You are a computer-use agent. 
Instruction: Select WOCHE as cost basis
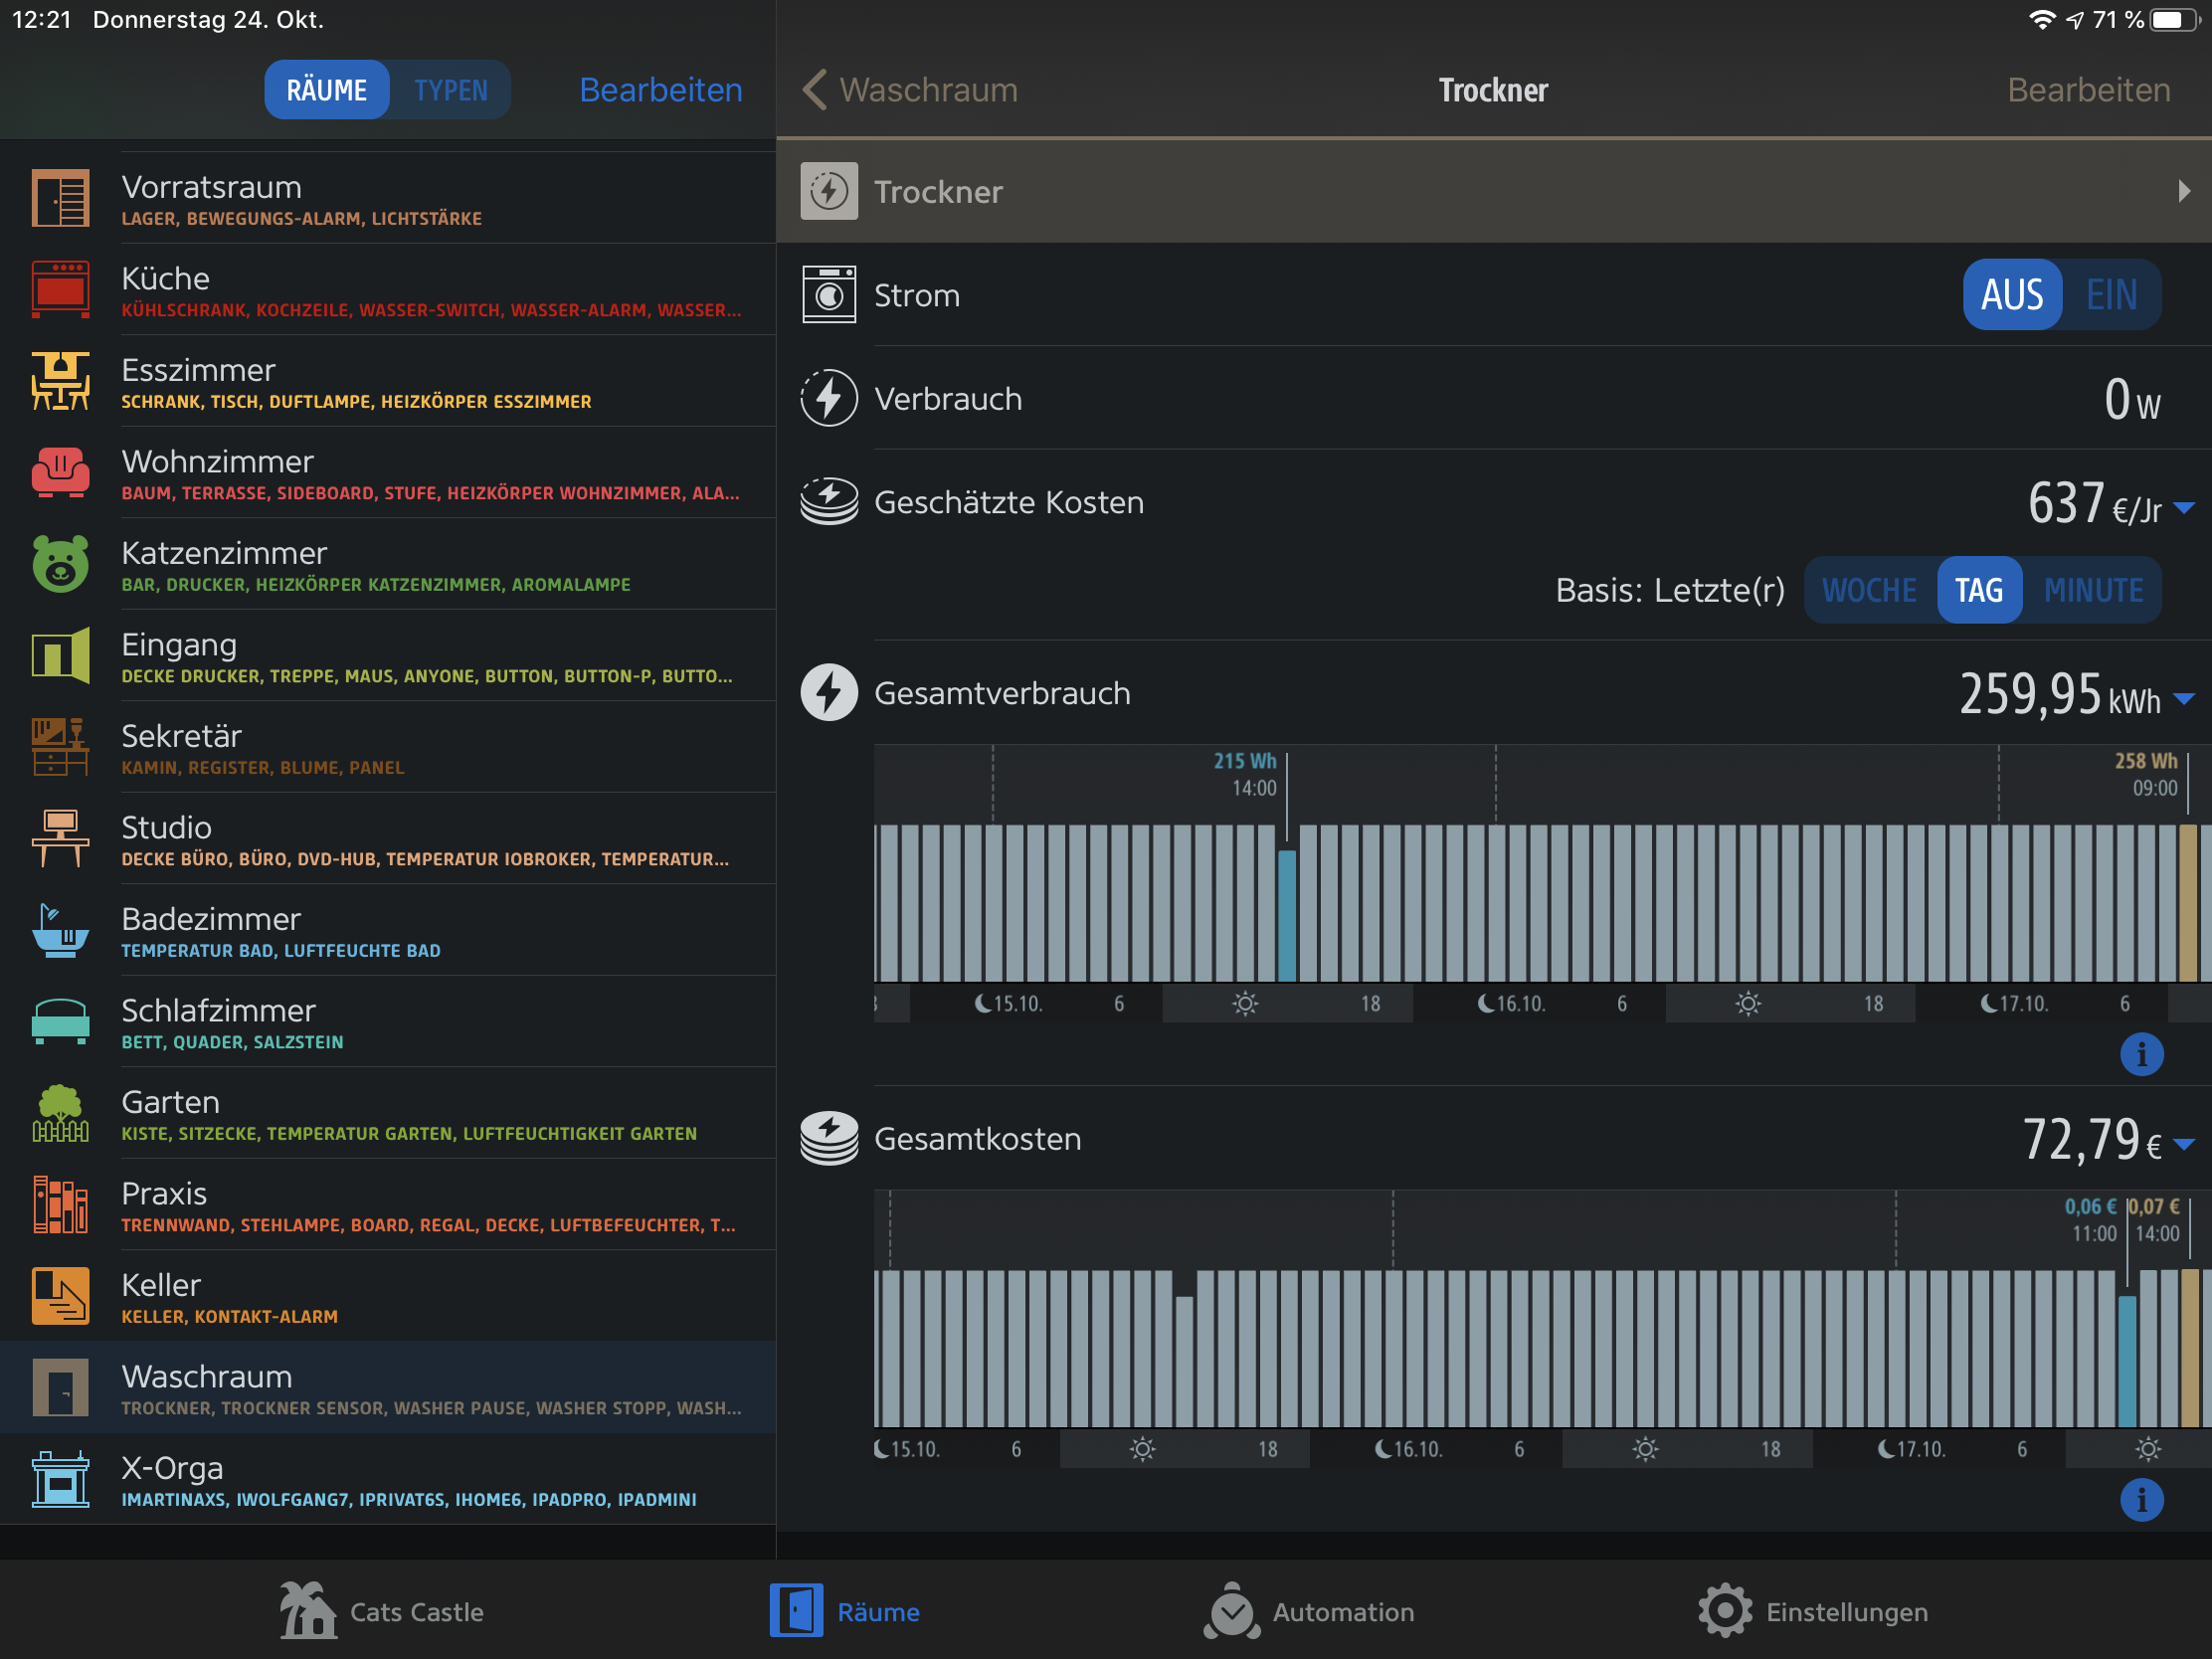pos(1868,590)
